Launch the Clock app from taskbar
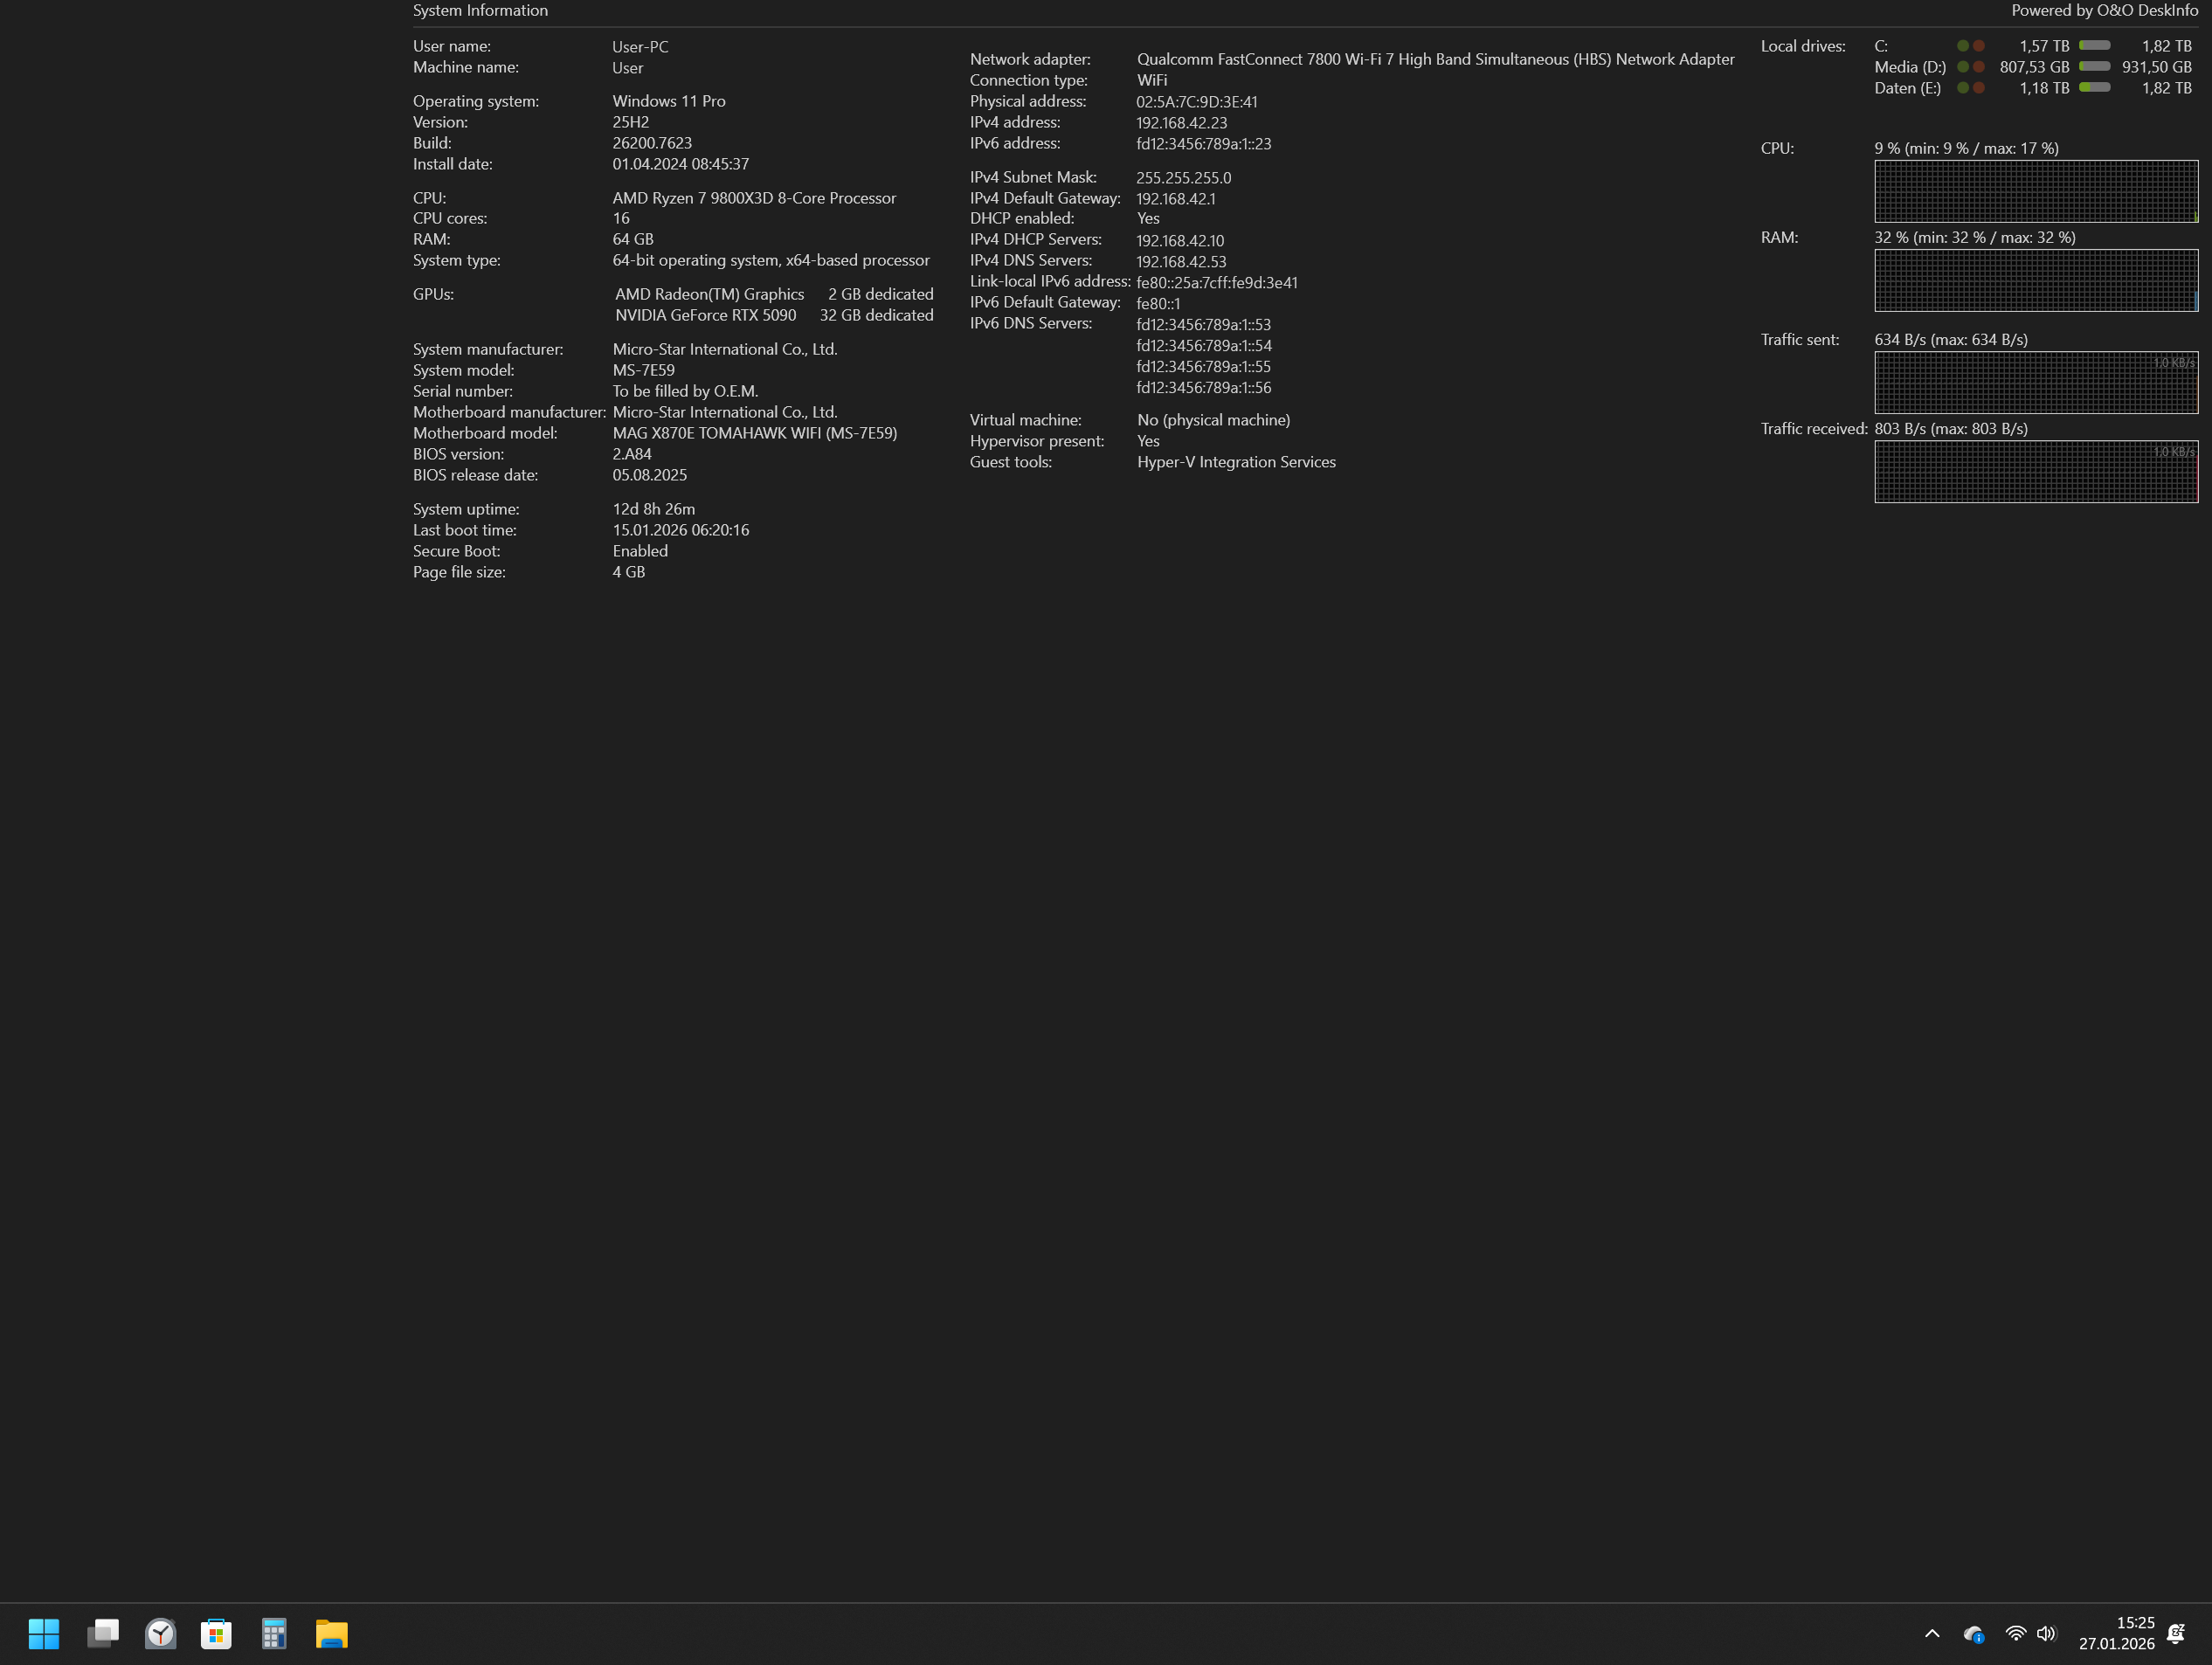 coord(160,1634)
